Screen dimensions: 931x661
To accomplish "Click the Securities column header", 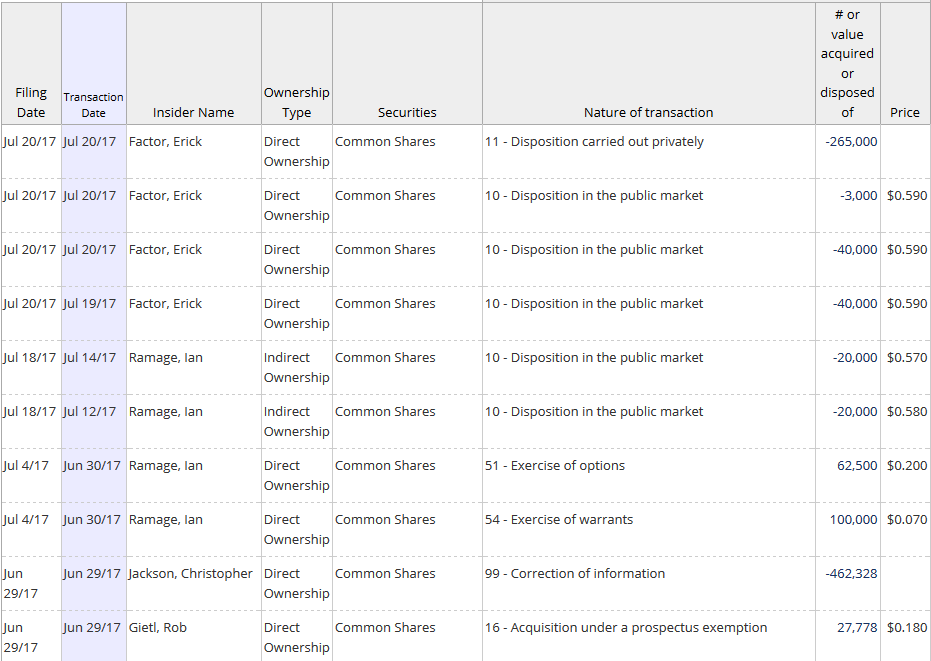I will pyautogui.click(x=407, y=112).
